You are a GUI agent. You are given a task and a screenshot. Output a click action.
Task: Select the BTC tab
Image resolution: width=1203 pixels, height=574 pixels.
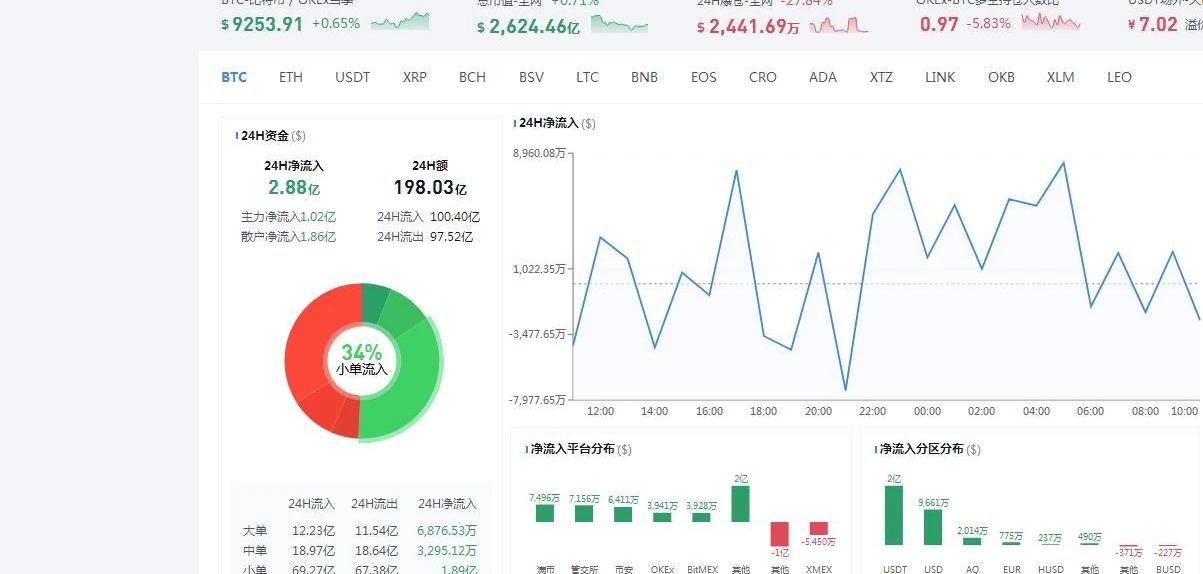[234, 77]
